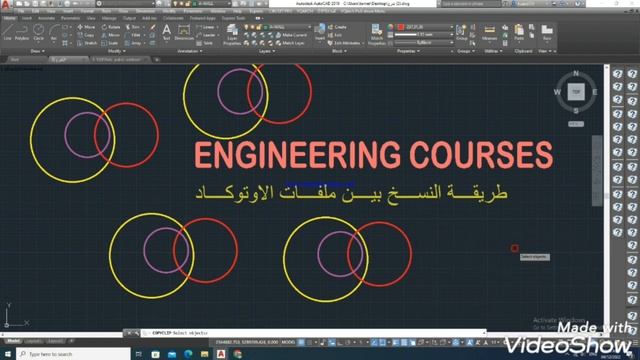Click the Table annotation tool
The width and height of the screenshot is (640, 360).
click(204, 43)
